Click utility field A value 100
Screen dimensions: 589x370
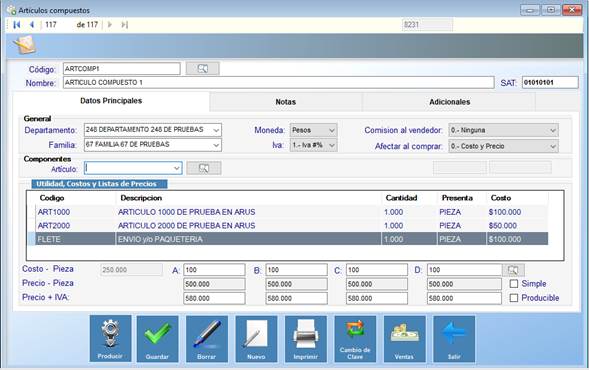[x=214, y=270]
